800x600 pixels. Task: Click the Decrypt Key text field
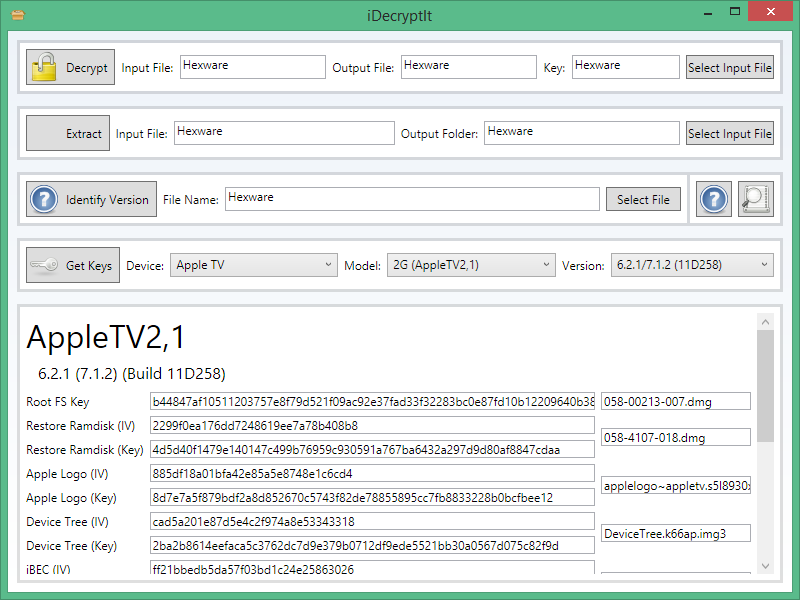[626, 67]
